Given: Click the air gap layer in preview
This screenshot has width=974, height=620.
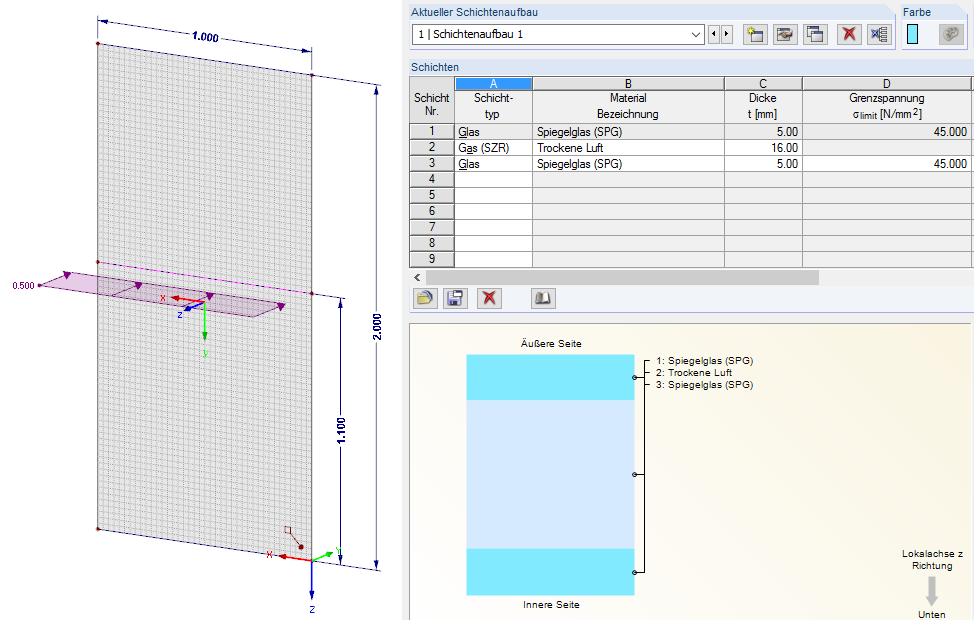Looking at the screenshot, I should click(550, 474).
